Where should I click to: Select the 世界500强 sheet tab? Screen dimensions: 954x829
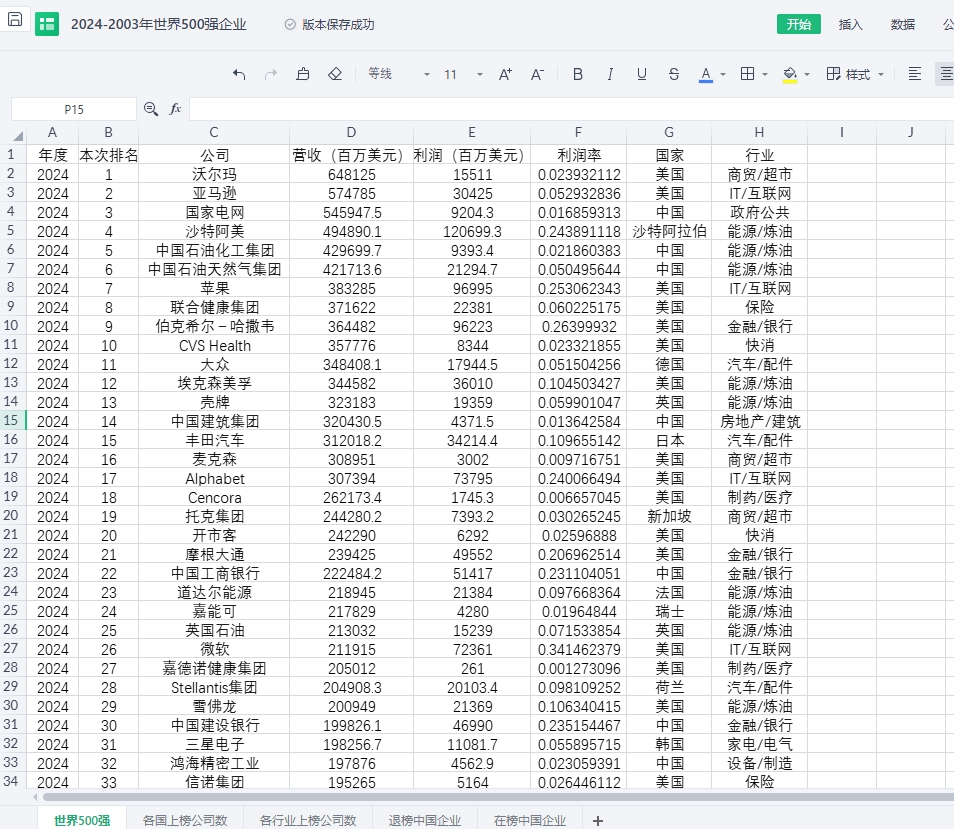(82, 820)
